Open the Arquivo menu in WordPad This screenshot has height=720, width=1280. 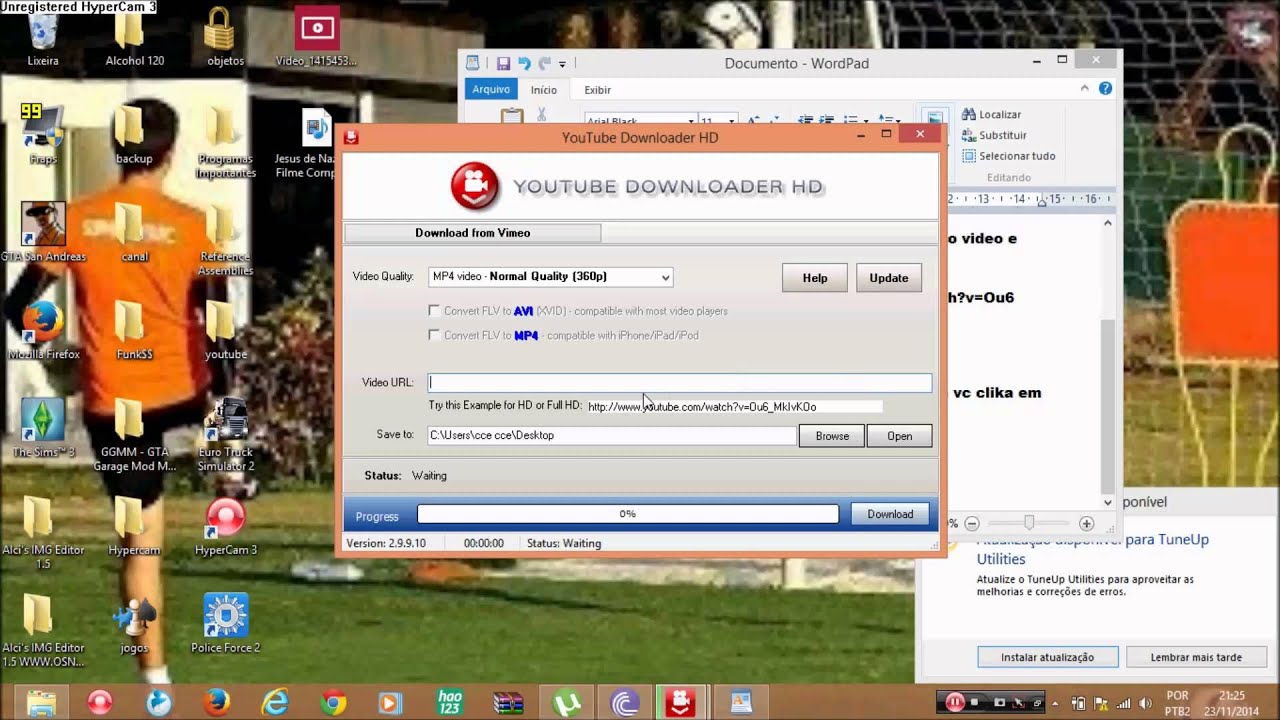pyautogui.click(x=491, y=89)
